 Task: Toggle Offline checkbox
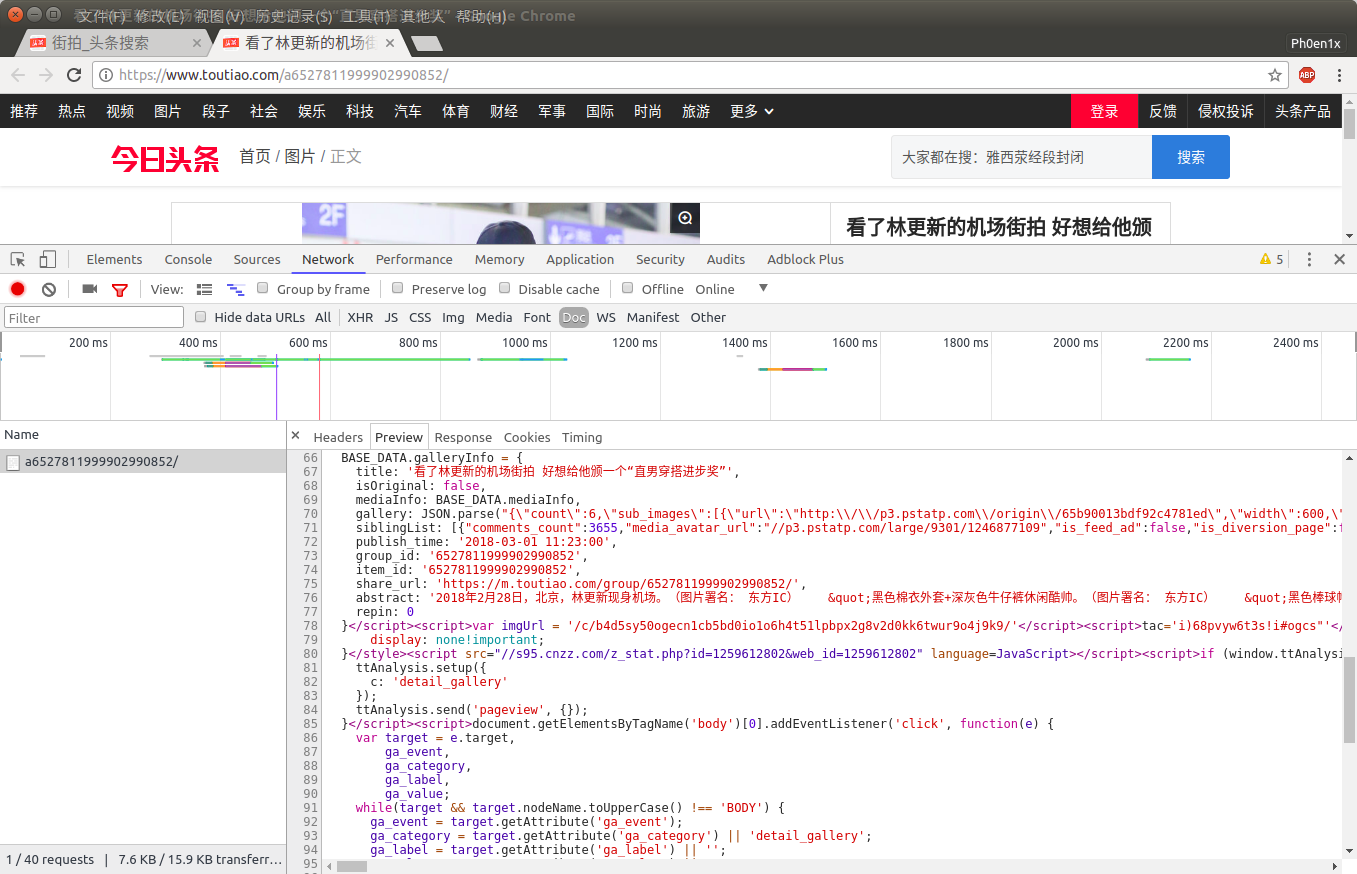[628, 288]
